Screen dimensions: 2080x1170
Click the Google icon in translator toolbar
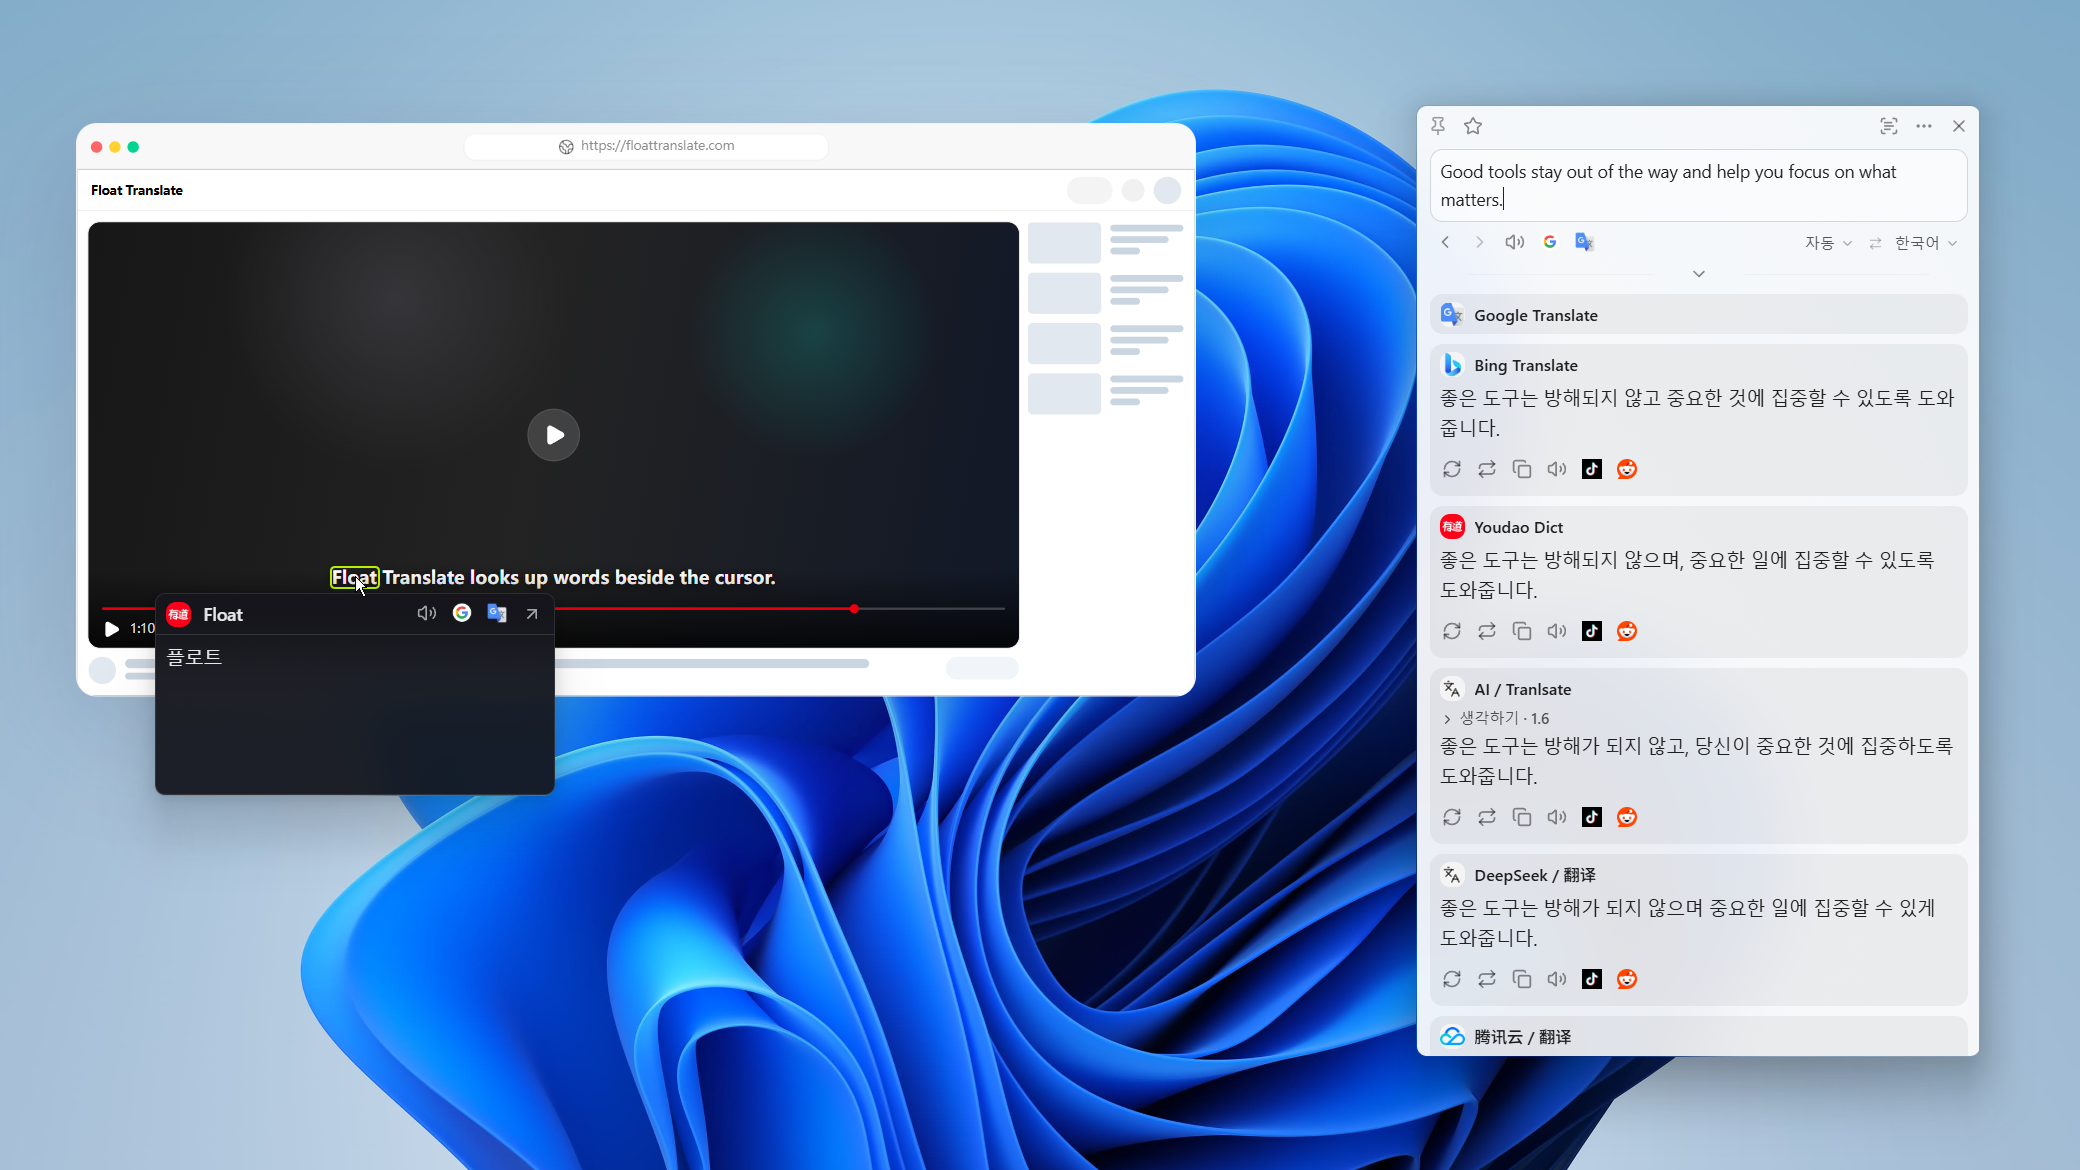pos(1550,242)
